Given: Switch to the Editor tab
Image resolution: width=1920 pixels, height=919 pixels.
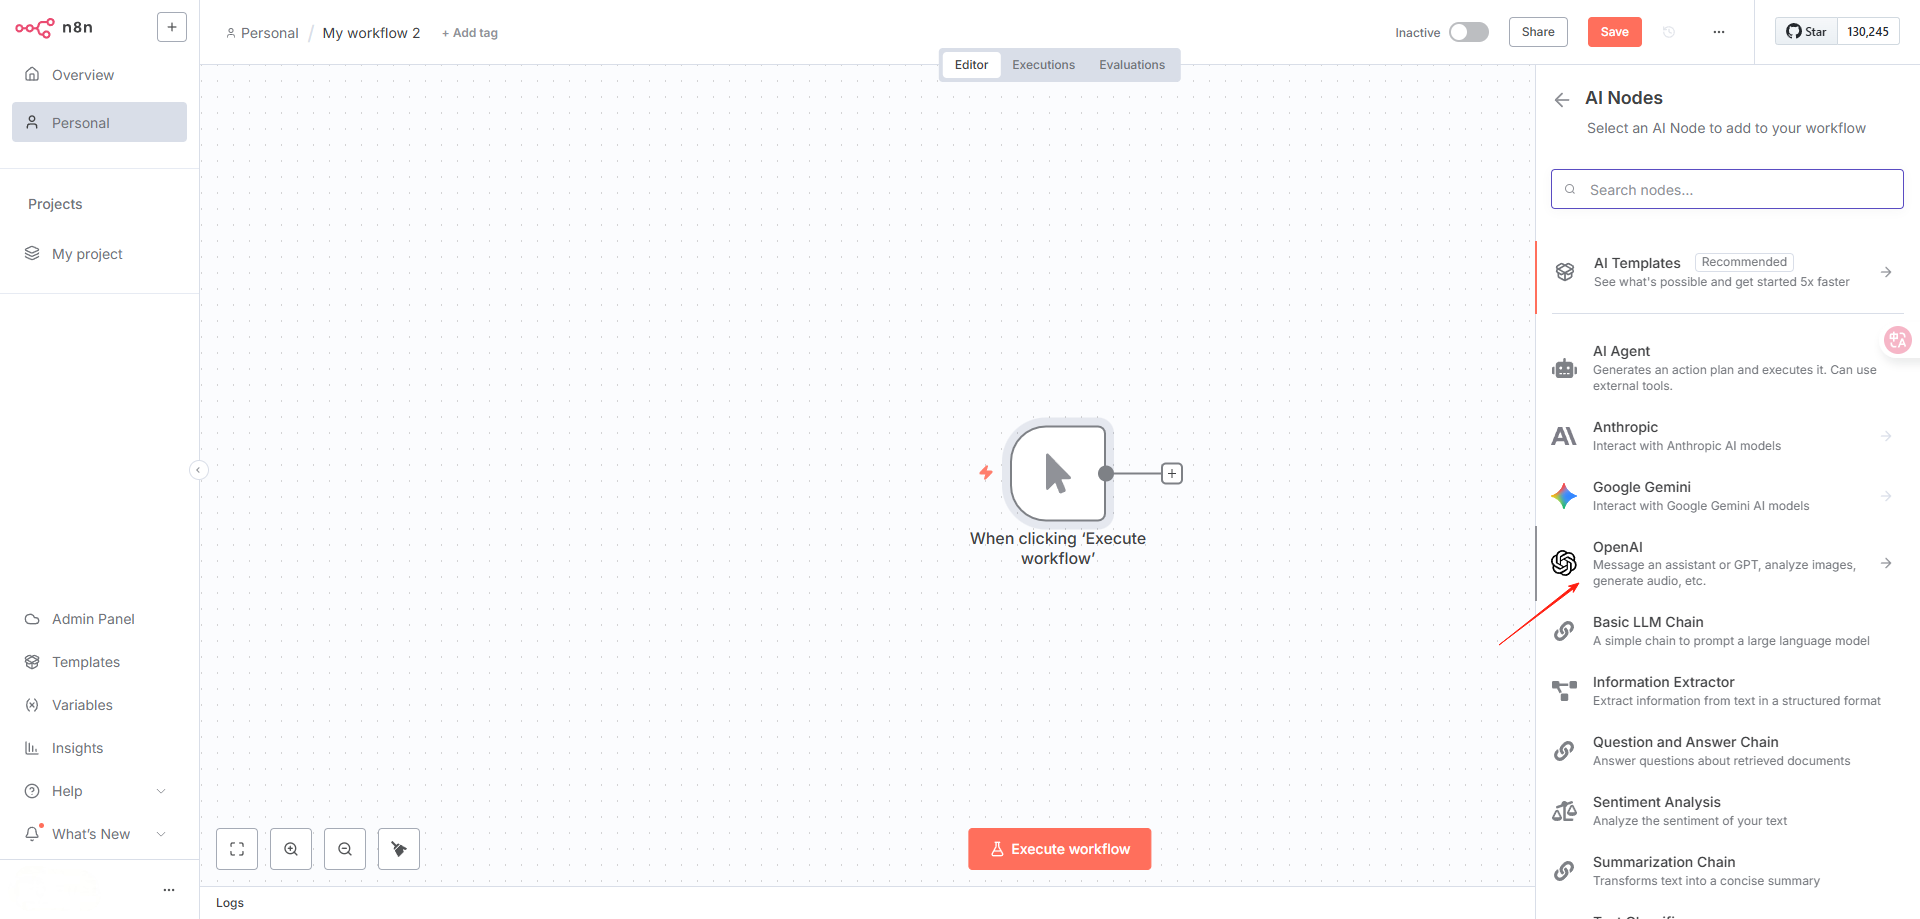Looking at the screenshot, I should click(x=971, y=65).
